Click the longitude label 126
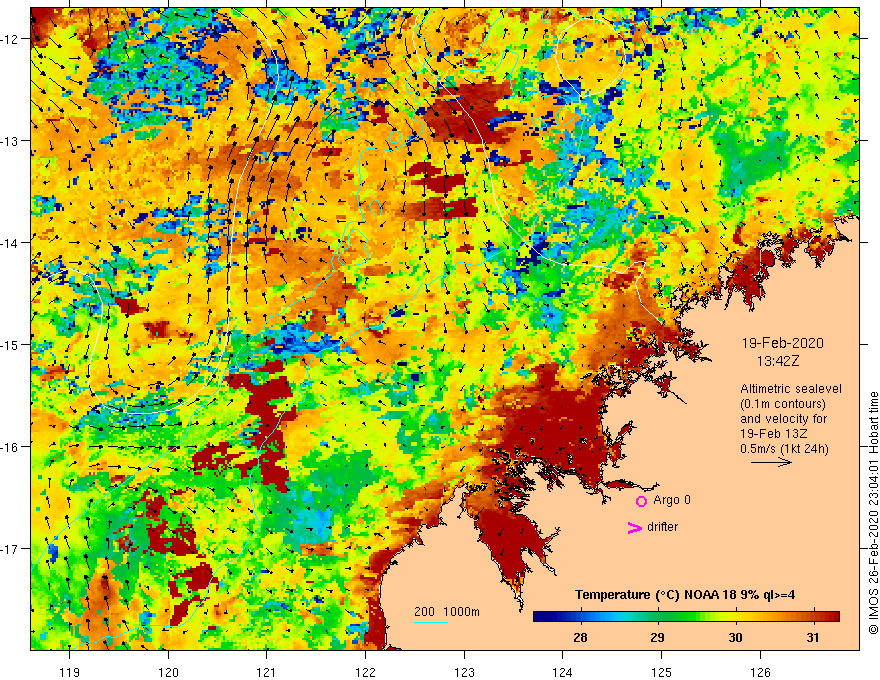The height and width of the screenshot is (680, 880). pyautogui.click(x=760, y=672)
